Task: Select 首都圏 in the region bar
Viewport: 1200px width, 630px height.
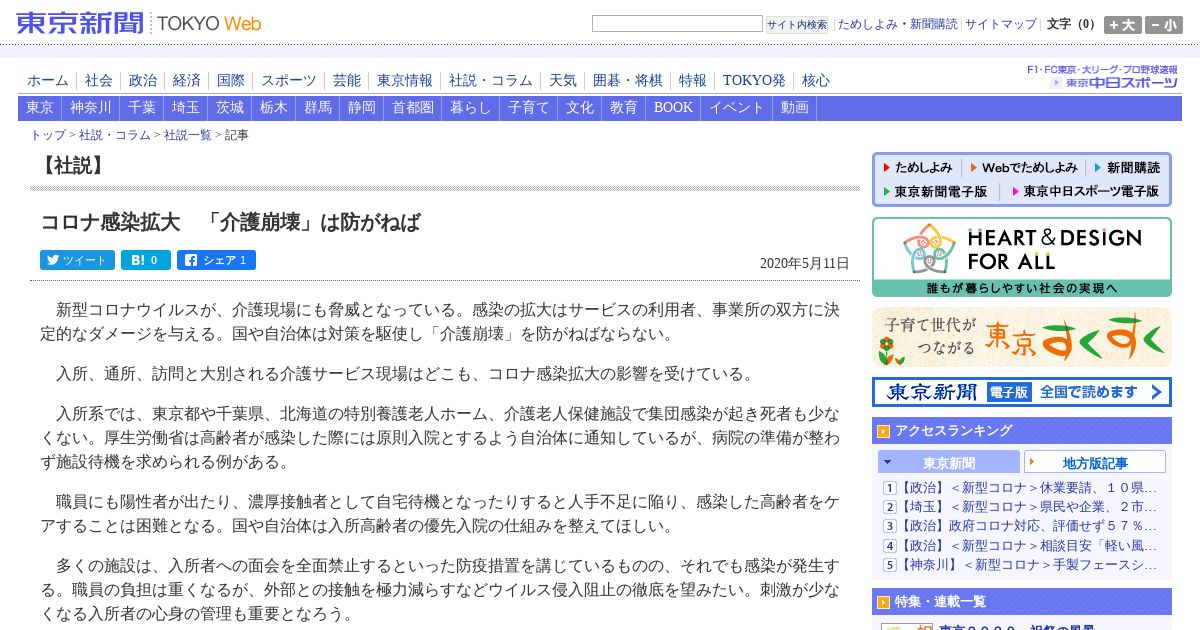Action: click(413, 108)
